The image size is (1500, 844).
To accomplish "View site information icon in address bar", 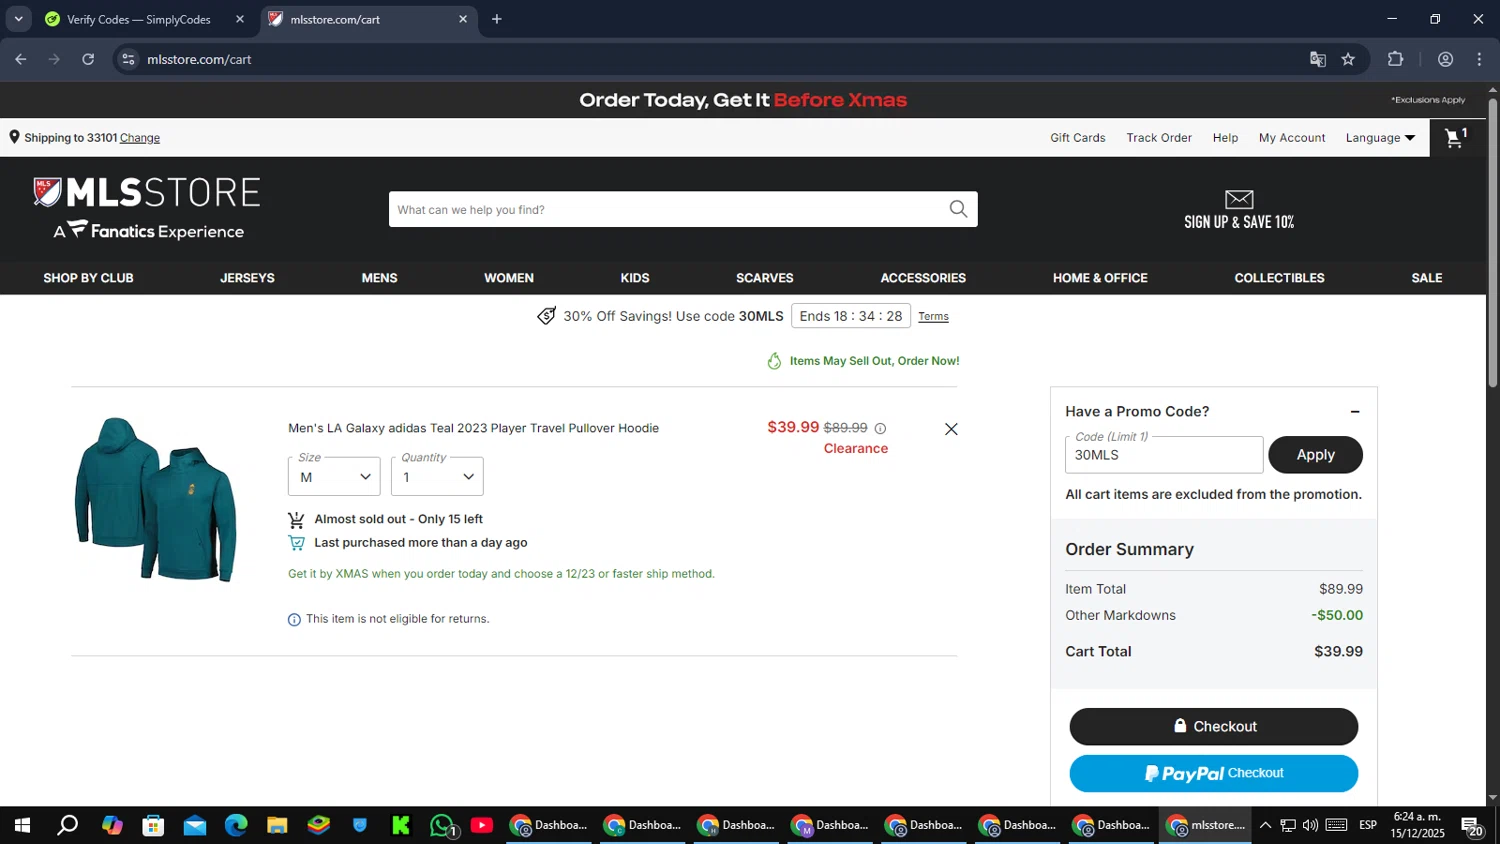I will [x=128, y=59].
